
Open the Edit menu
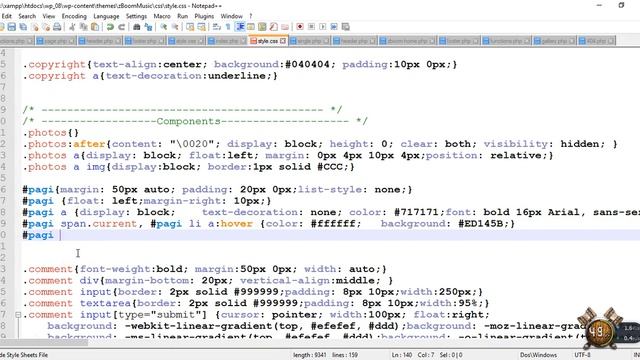click(x=7, y=16)
